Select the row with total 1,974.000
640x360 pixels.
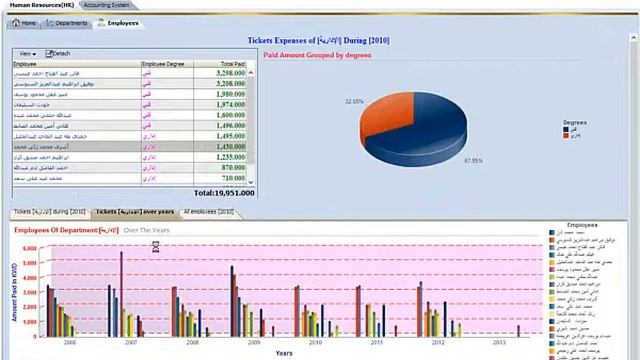pyautogui.click(x=129, y=105)
